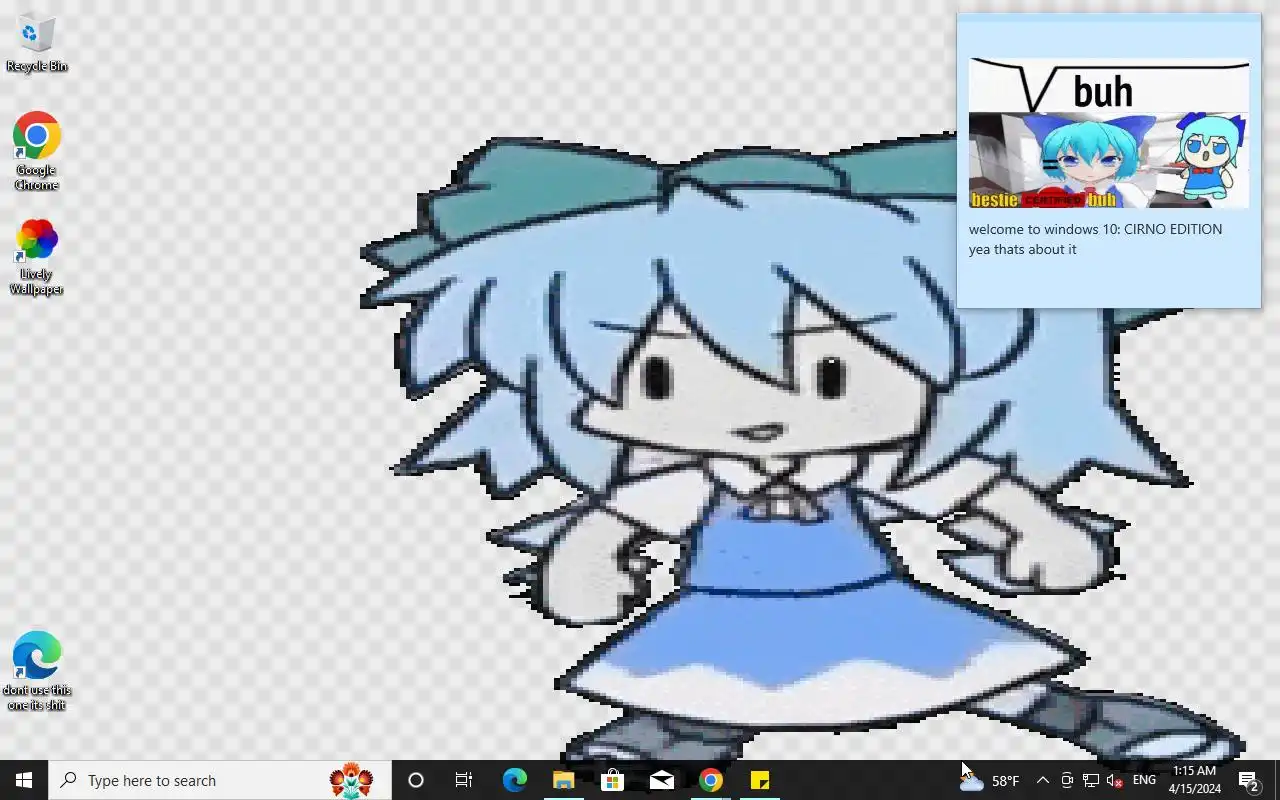Open Google Chrome from the taskbar
The width and height of the screenshot is (1280, 800).
tap(711, 780)
